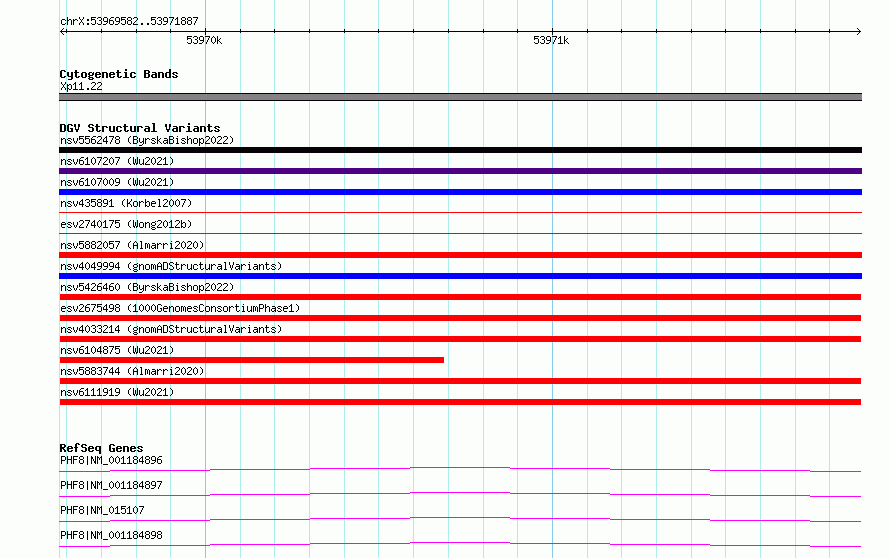Screen dimensions: 890x558
Task: Click the Xp11.22 band label
Action: [x=81, y=86]
